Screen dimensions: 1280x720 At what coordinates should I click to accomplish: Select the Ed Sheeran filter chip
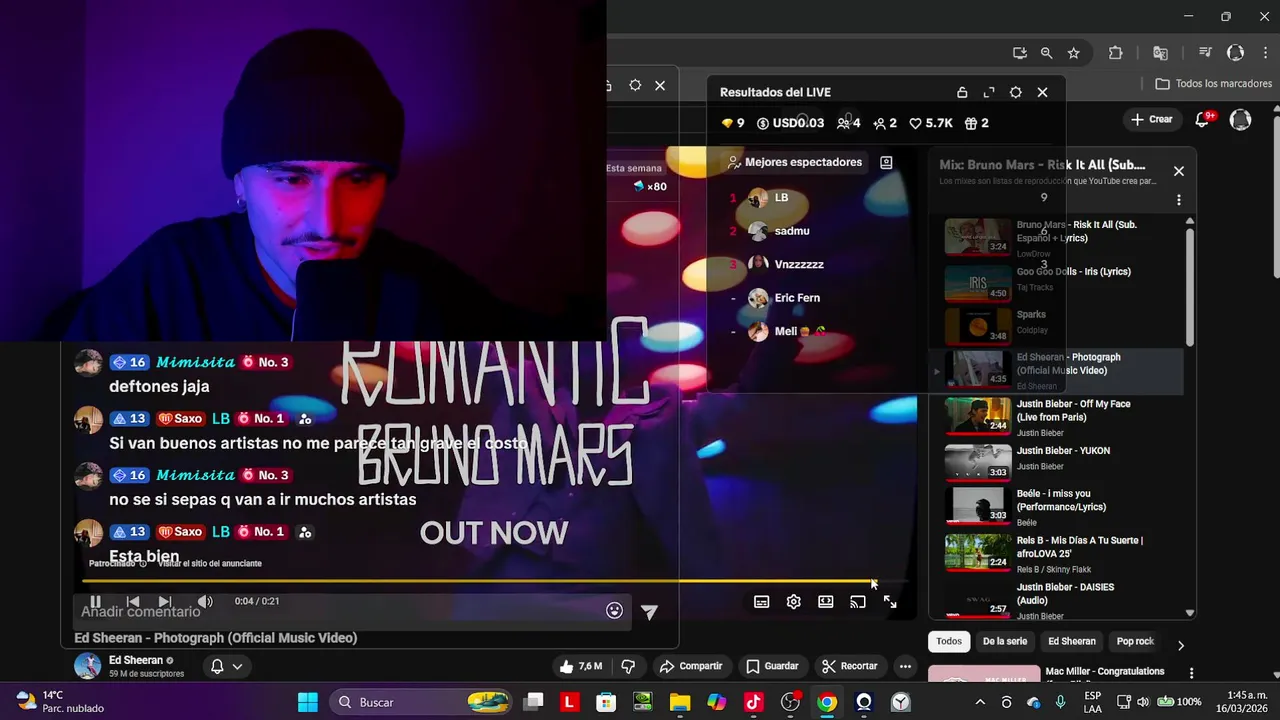(x=1072, y=641)
